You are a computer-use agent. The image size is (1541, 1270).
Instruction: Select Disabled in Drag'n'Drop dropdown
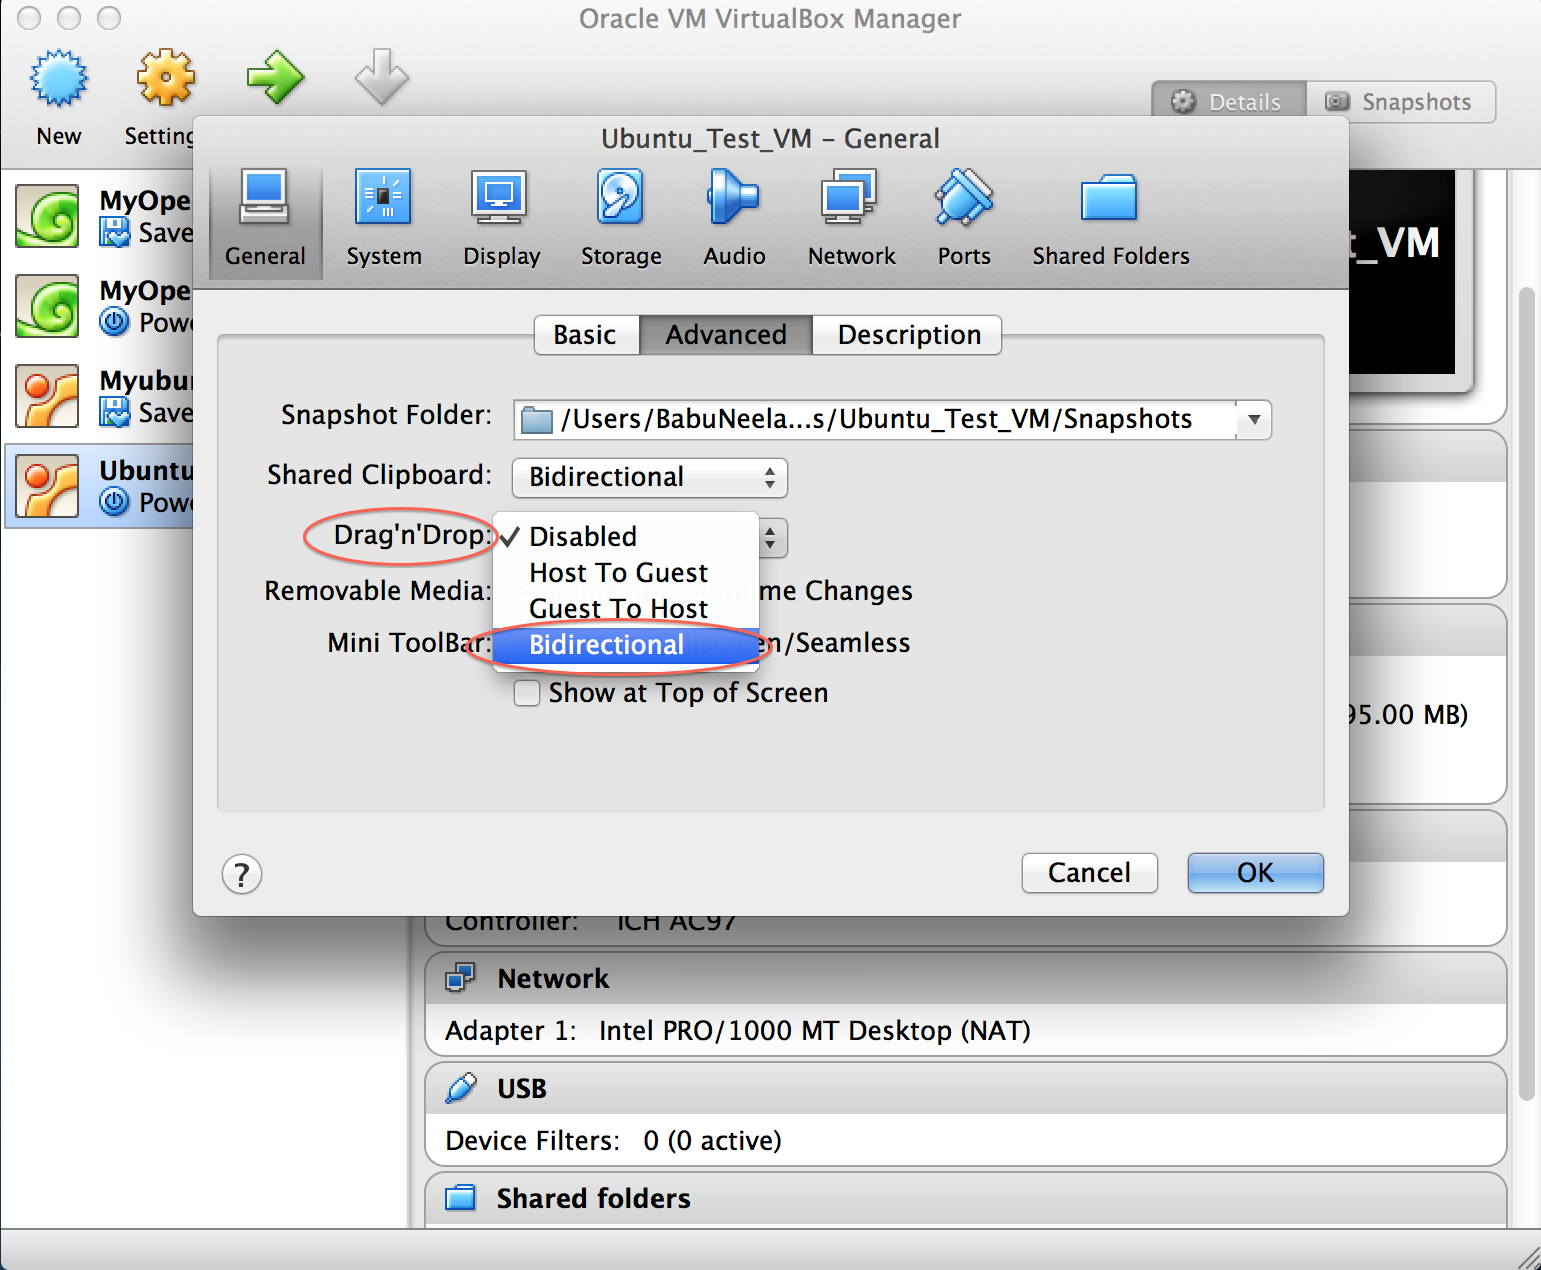click(581, 536)
